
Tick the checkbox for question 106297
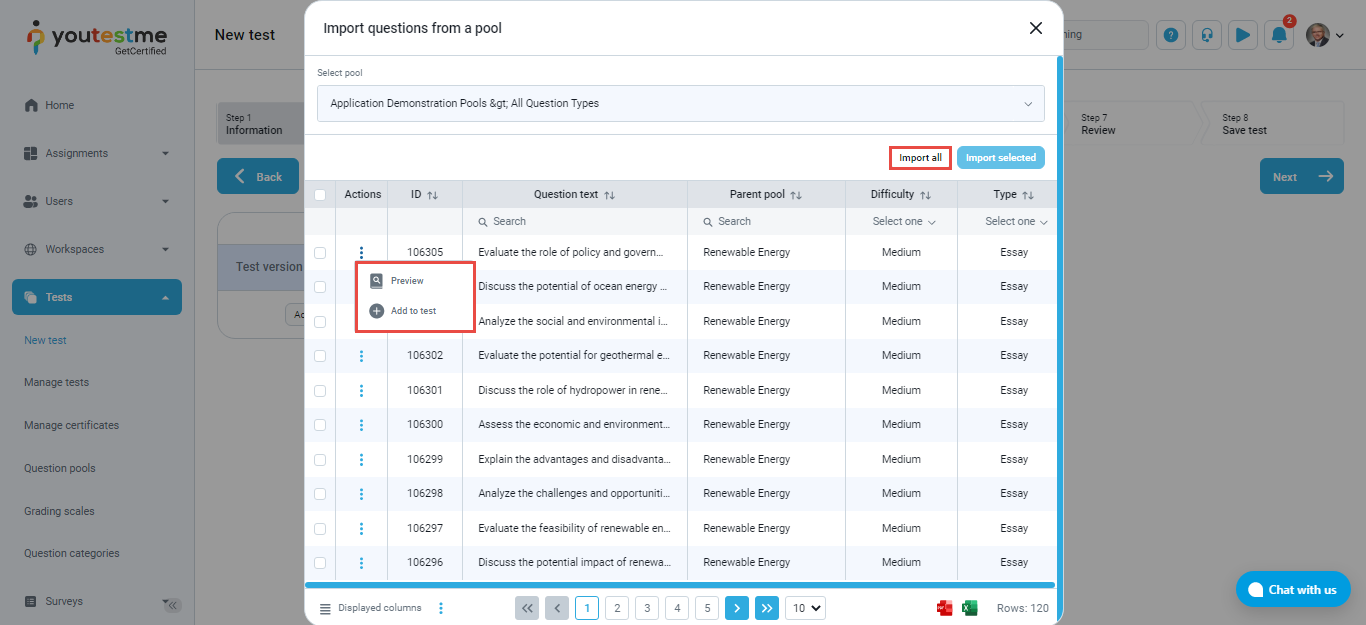(320, 529)
